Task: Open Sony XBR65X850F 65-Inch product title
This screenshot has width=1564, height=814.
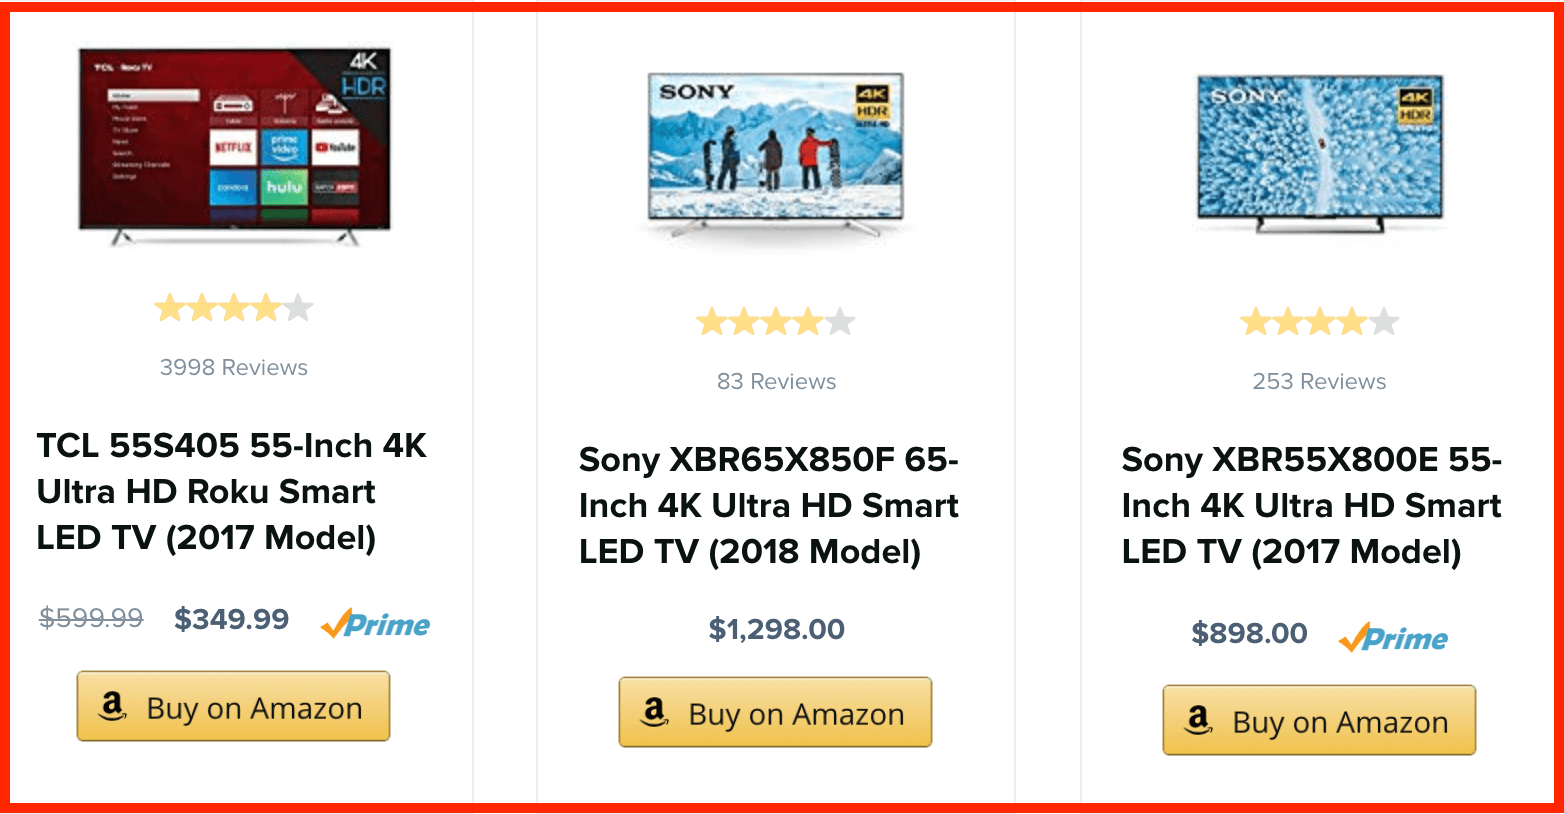Action: point(769,506)
